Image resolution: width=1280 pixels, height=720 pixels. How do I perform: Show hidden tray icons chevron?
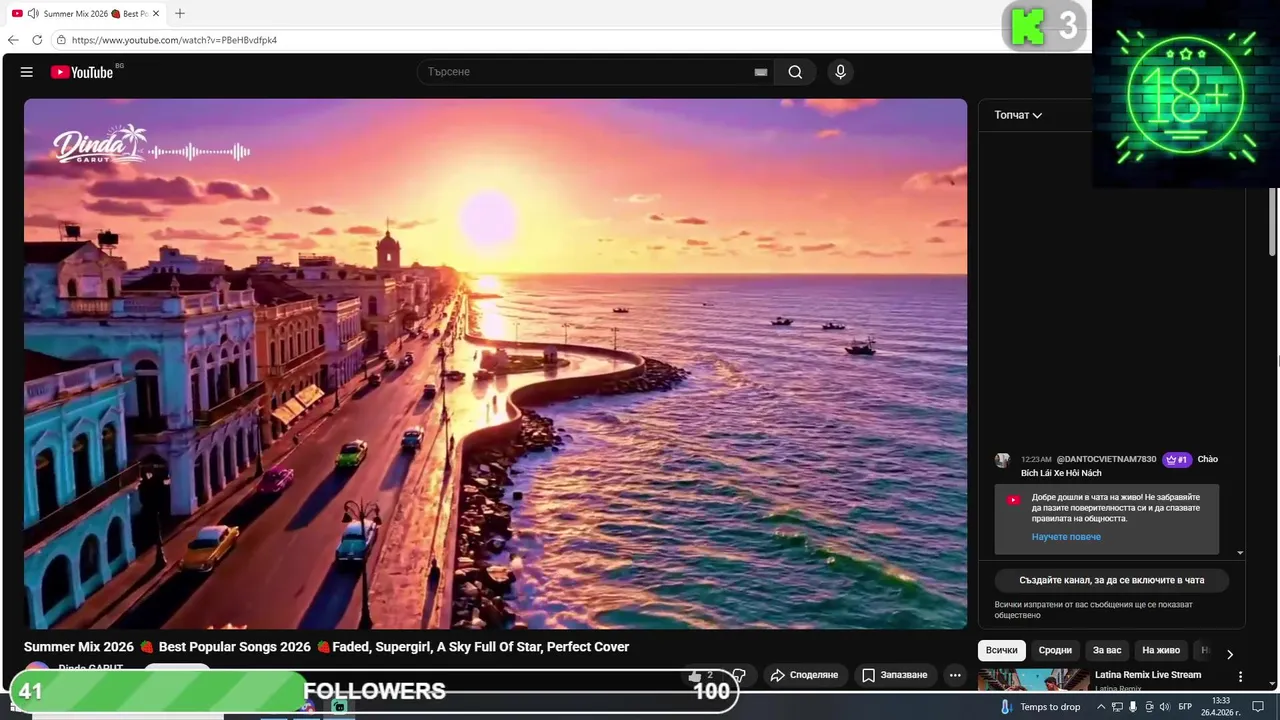coord(1100,707)
